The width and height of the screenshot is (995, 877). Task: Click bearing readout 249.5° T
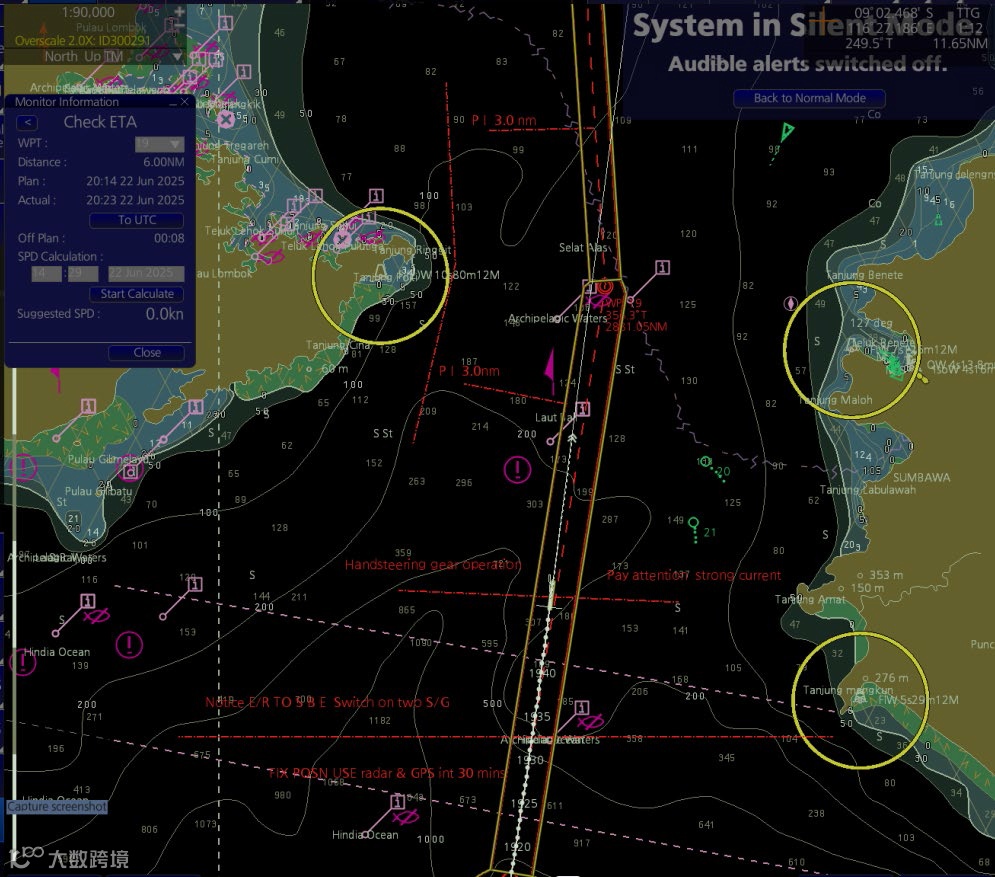[x=868, y=43]
